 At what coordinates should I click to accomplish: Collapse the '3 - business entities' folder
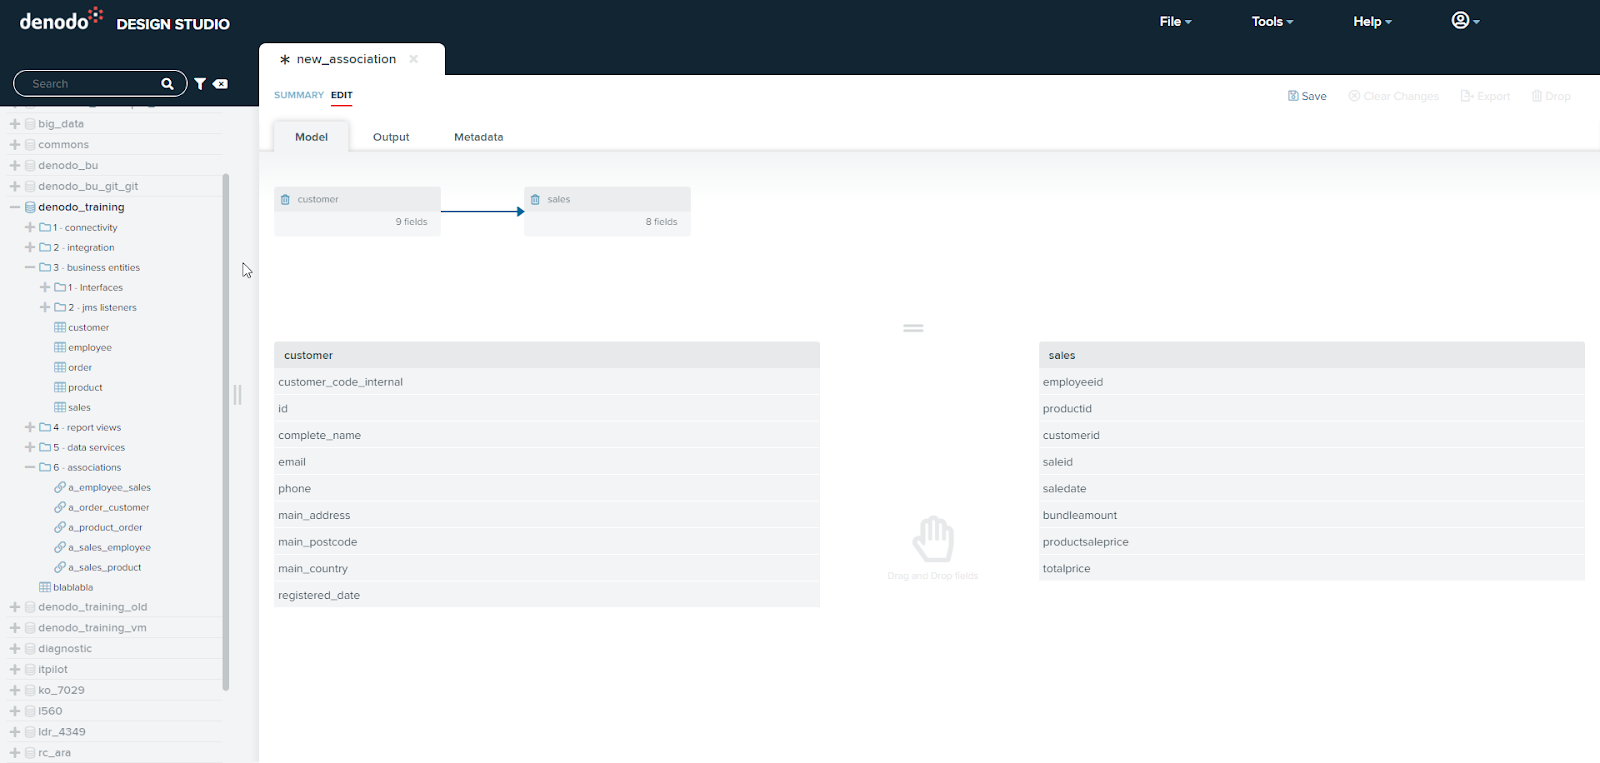tap(30, 267)
